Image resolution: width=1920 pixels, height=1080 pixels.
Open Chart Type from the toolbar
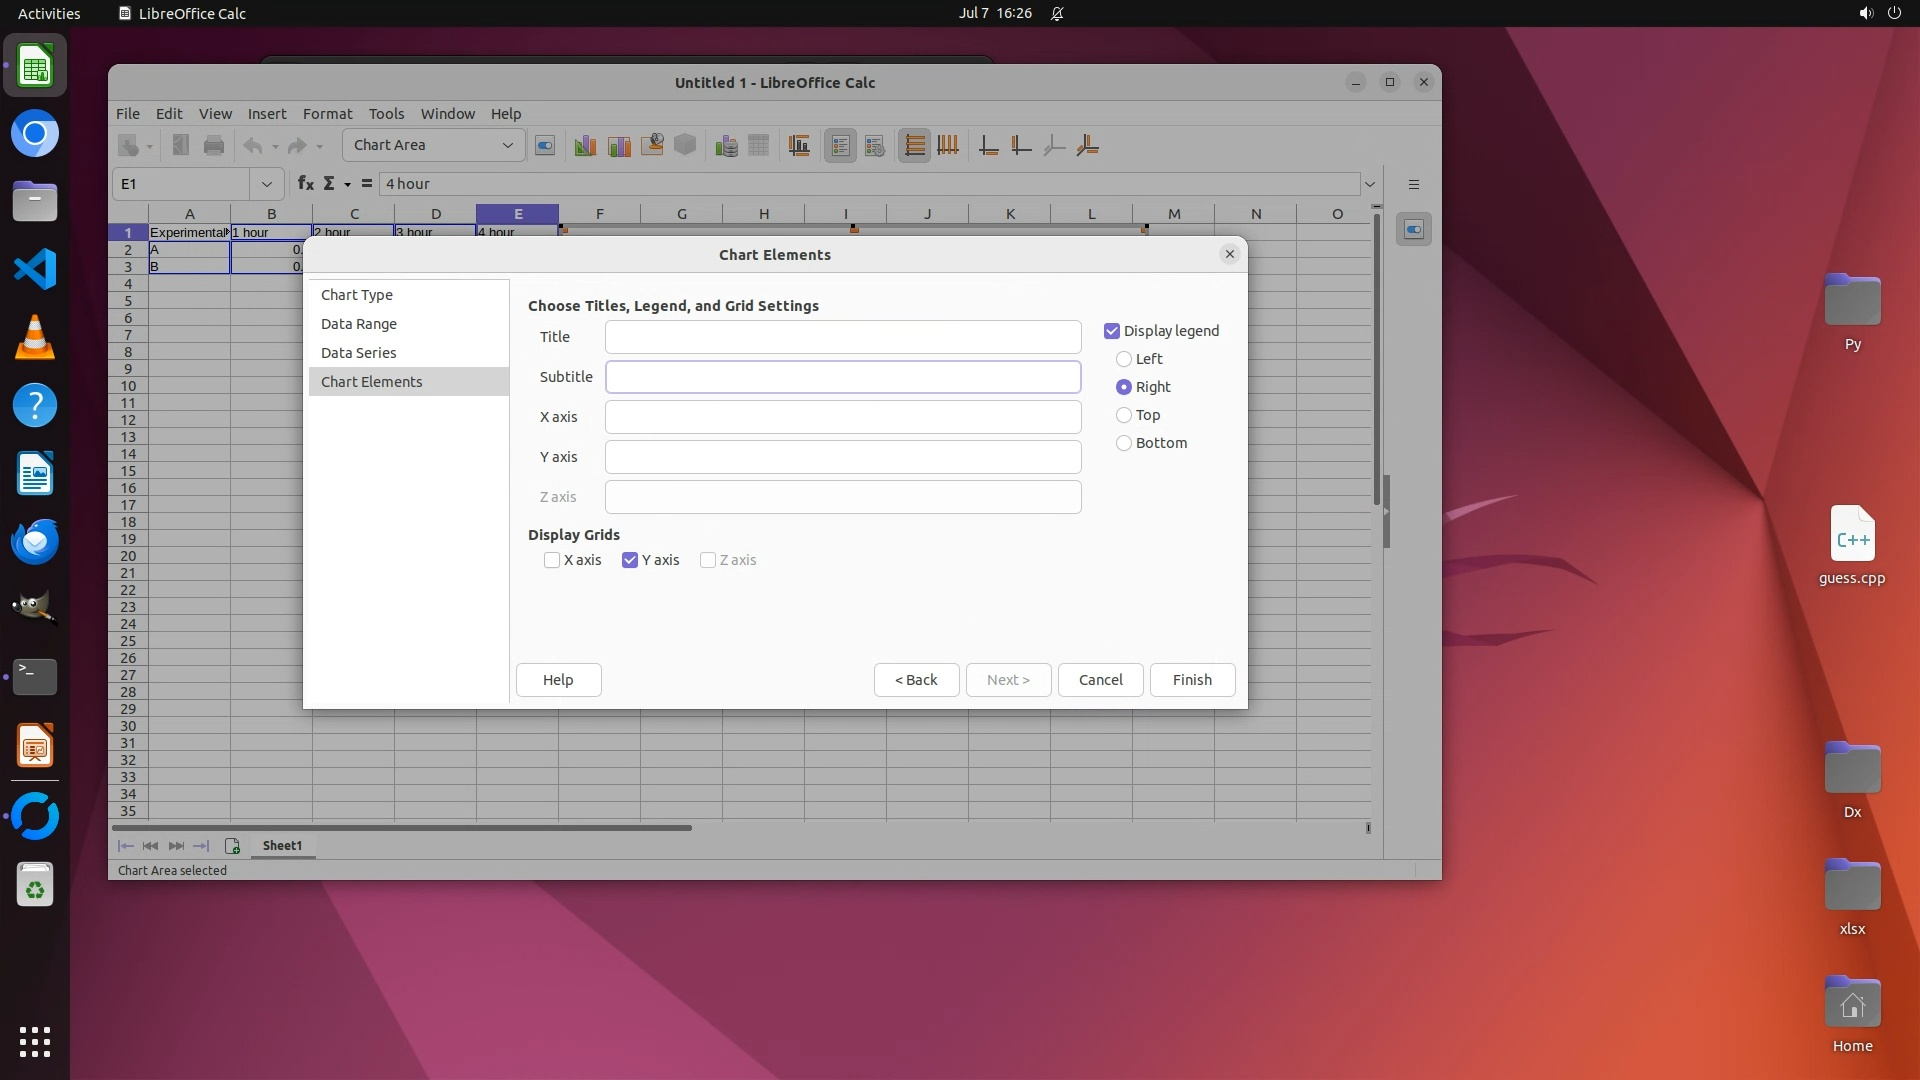[585, 146]
